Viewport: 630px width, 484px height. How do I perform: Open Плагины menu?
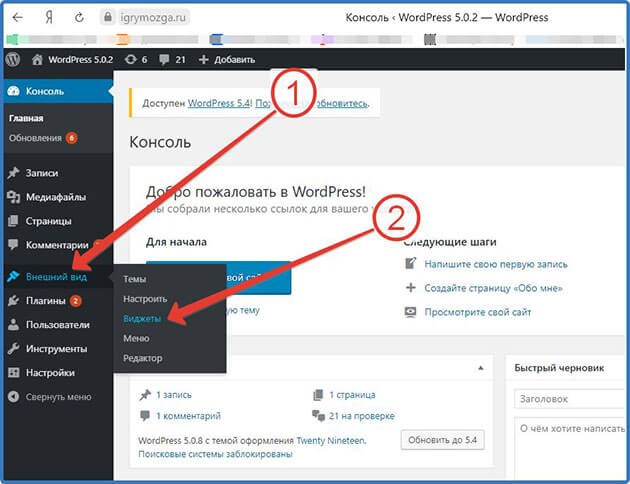pyautogui.click(x=45, y=300)
